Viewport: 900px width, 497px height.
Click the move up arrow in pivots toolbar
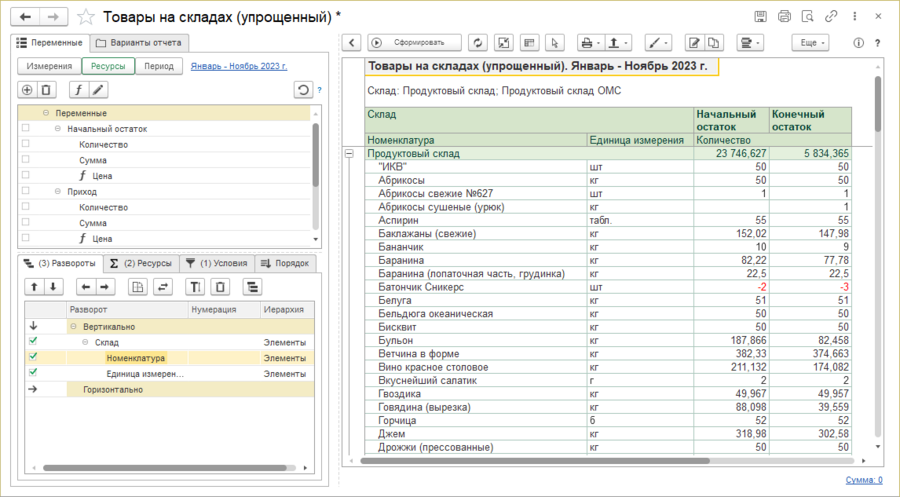coord(32,287)
